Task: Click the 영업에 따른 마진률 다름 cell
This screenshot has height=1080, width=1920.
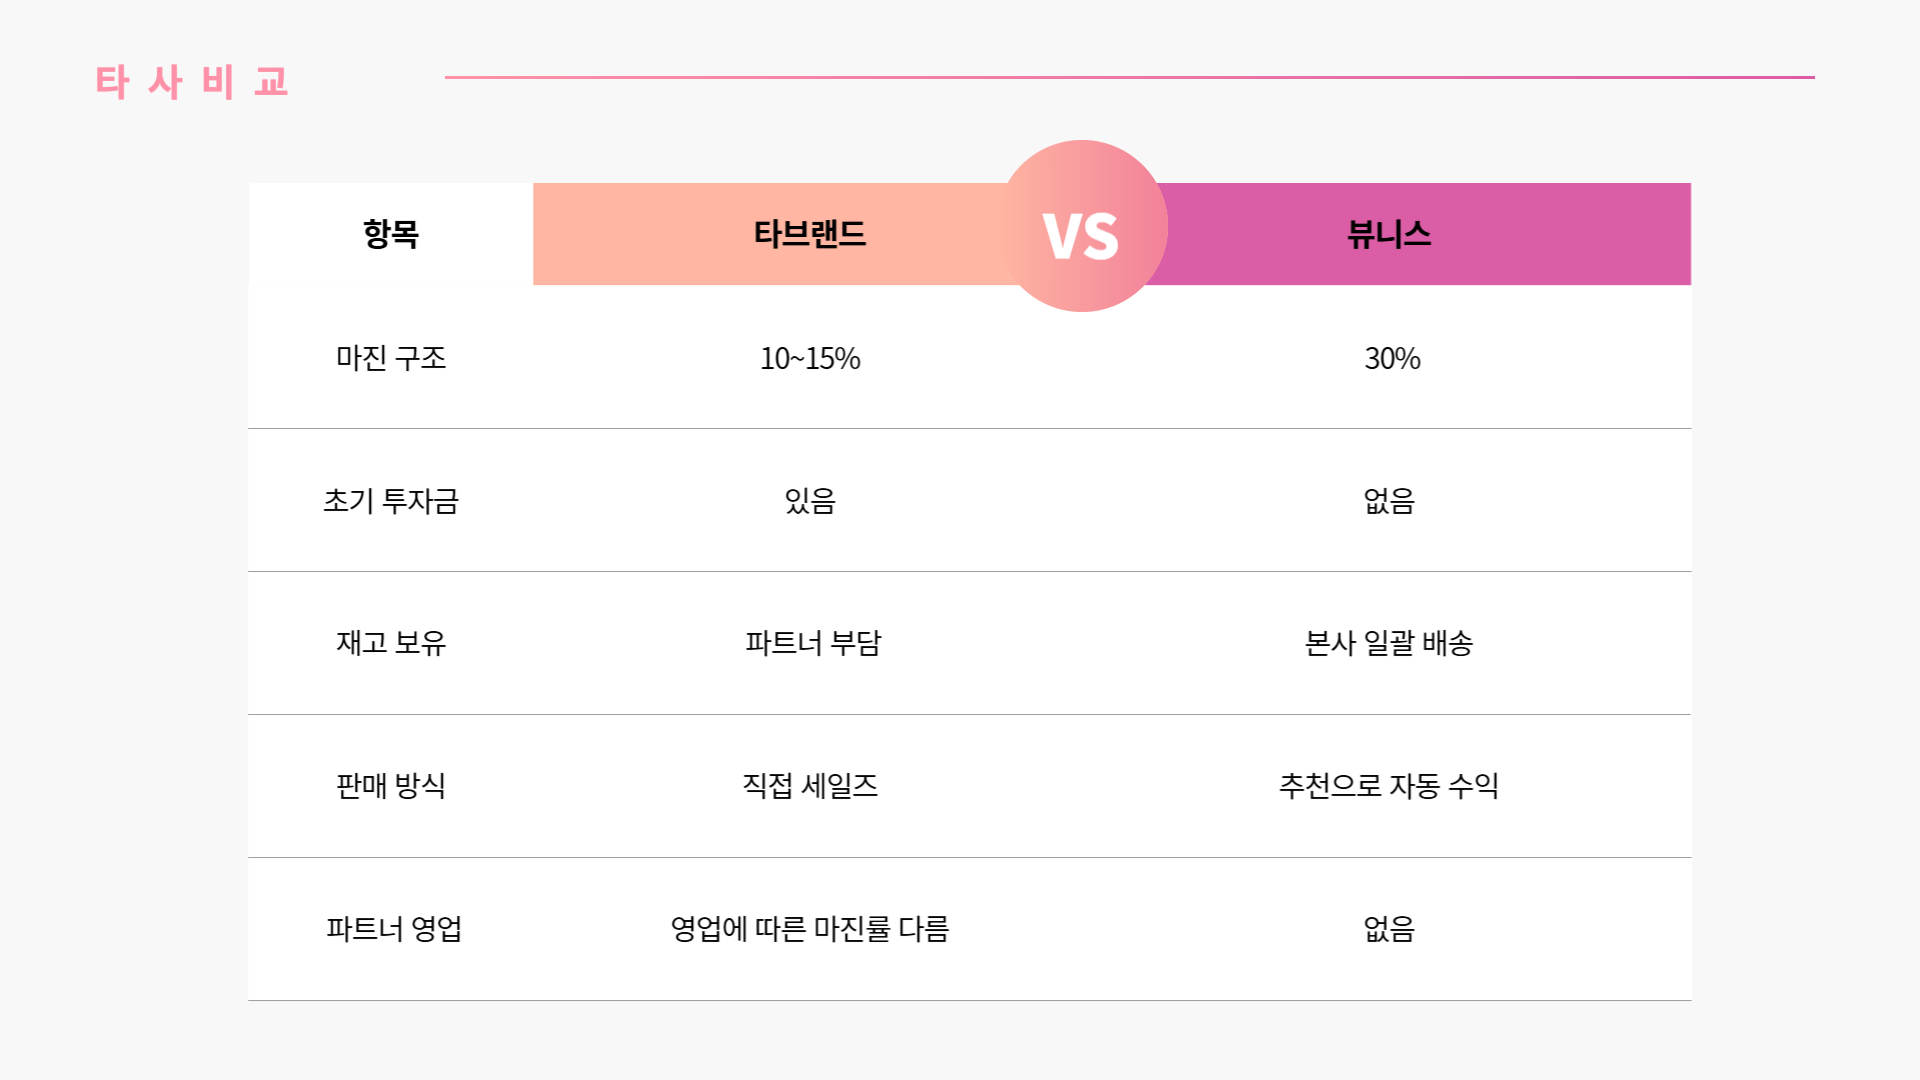Action: click(810, 929)
